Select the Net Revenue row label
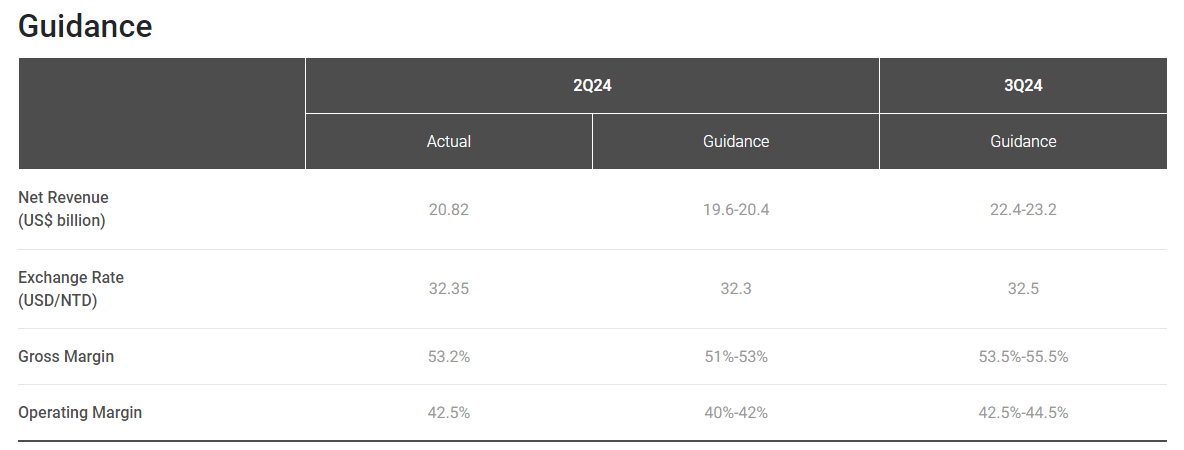The image size is (1184, 450). (63, 209)
